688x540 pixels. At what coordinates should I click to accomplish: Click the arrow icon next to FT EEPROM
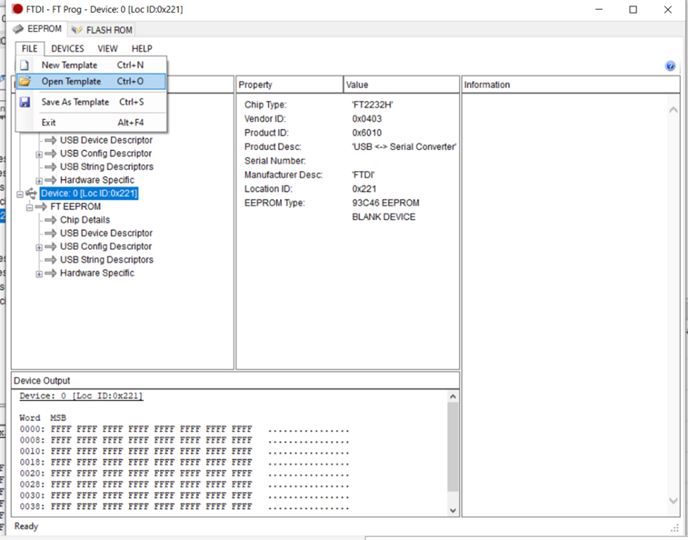[41, 207]
